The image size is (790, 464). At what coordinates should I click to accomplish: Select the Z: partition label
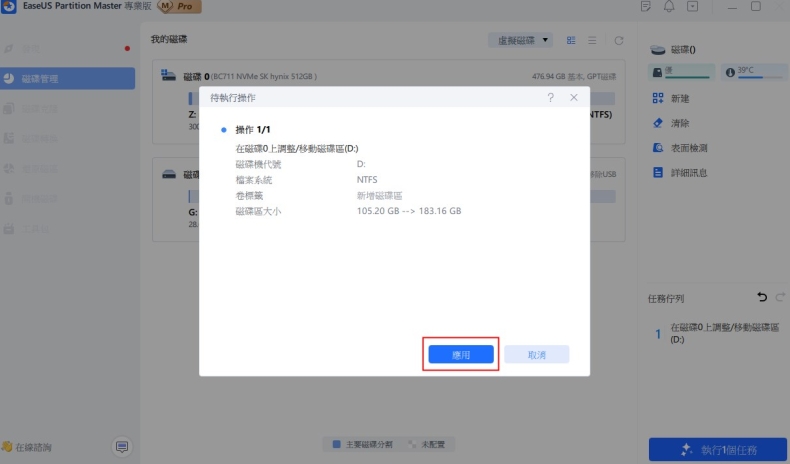[192, 114]
